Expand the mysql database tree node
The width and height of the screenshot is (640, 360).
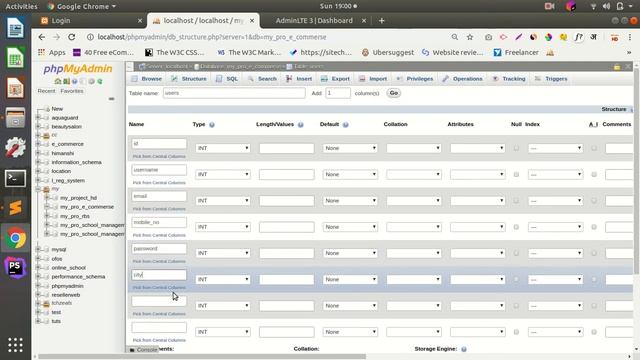38,249
